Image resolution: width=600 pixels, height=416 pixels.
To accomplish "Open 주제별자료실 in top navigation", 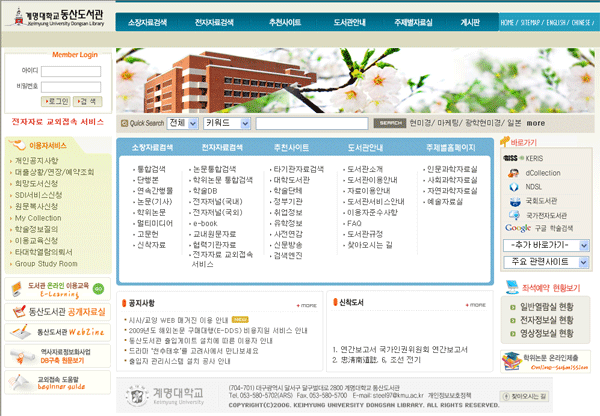I will (x=413, y=23).
